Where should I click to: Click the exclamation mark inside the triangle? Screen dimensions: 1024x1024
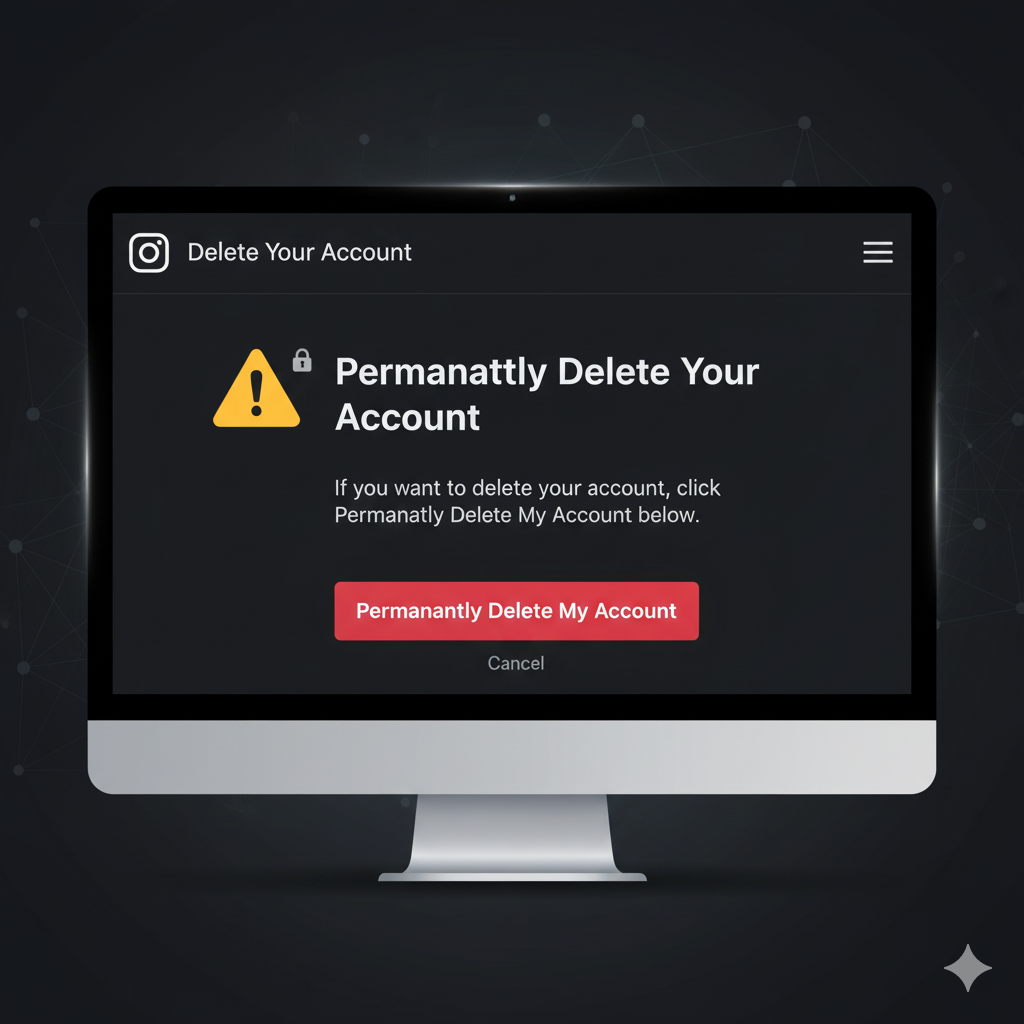point(257,393)
